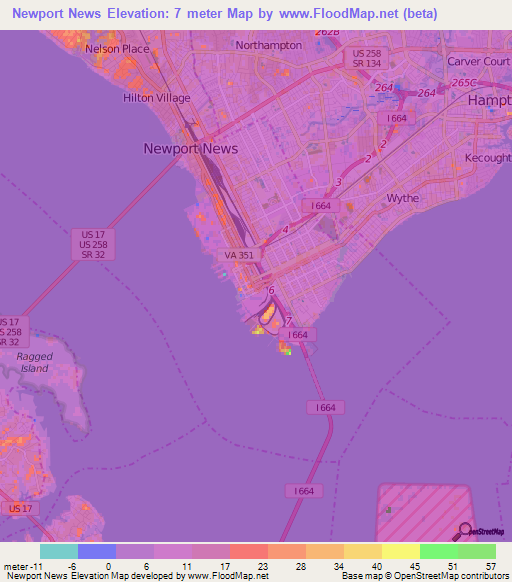Click the Ragged Island label
512x582 pixels.
35,362
